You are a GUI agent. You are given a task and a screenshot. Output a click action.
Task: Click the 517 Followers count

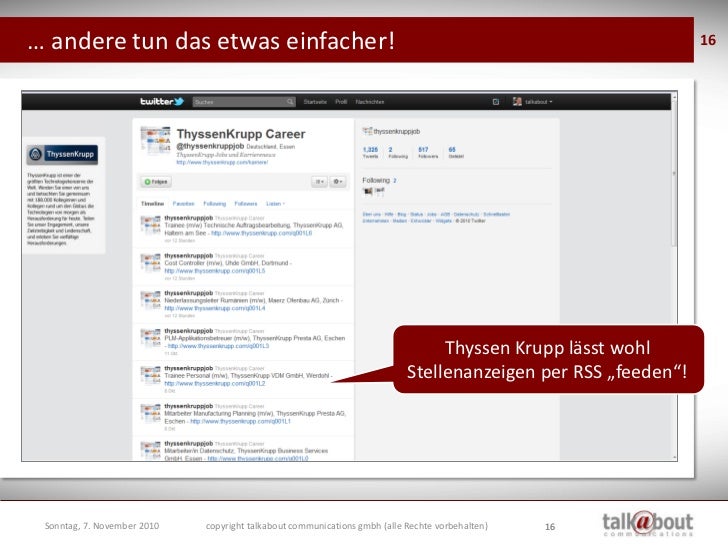[428, 152]
